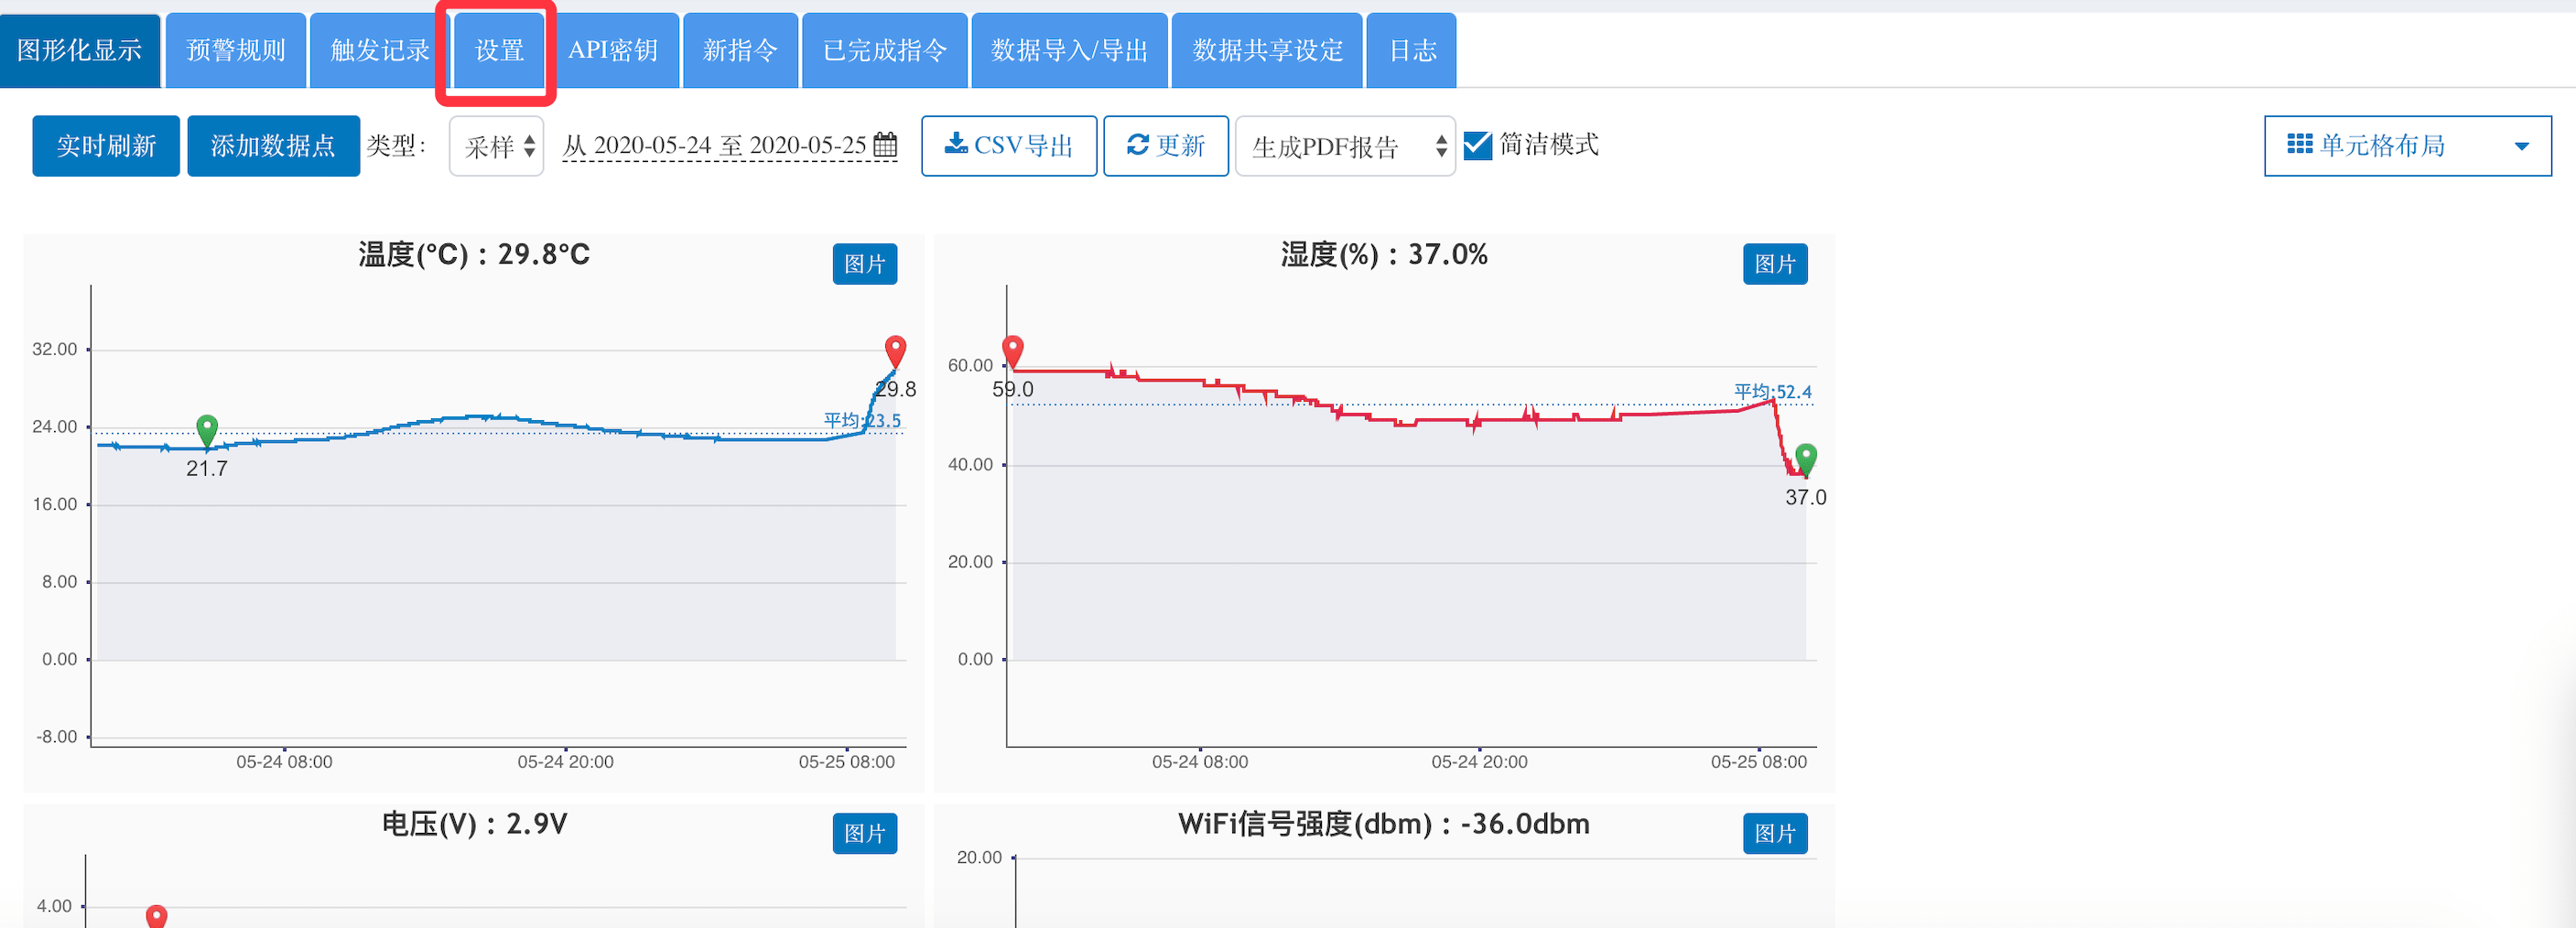Viewport: 2576px width, 928px height.
Task: Open the 触发记录 tab
Action: point(380,50)
